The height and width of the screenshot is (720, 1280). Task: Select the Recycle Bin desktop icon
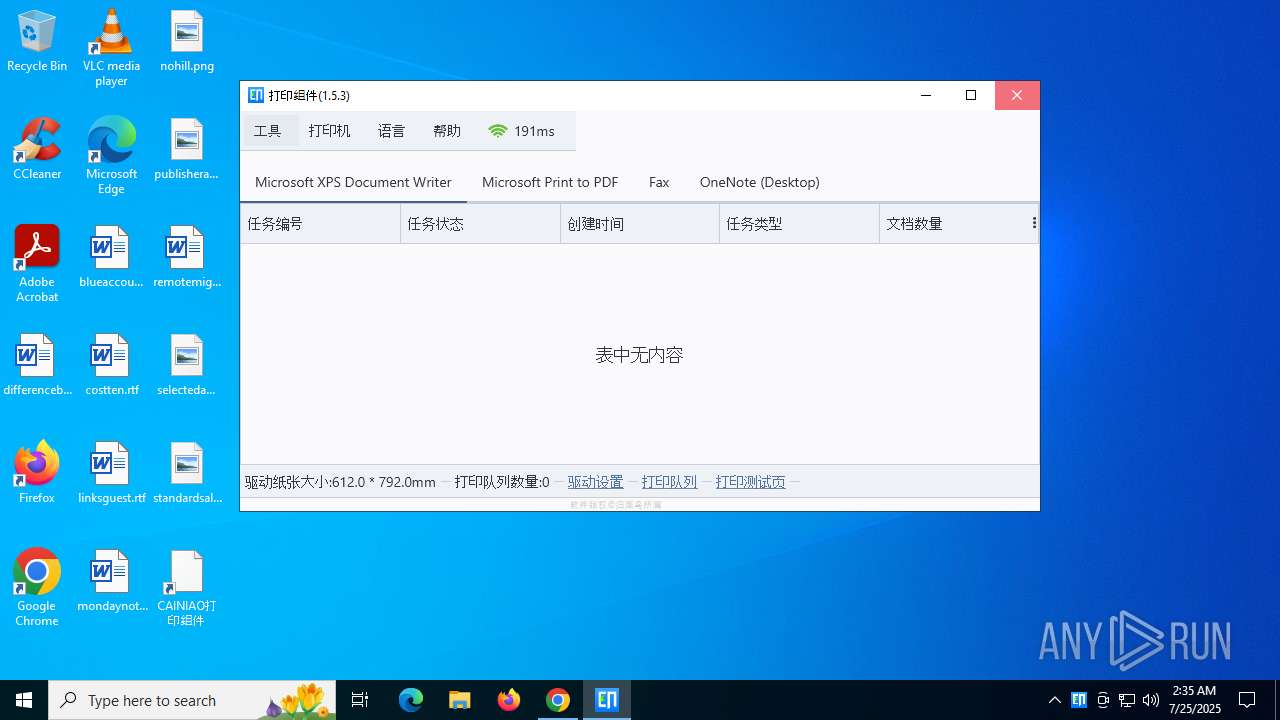coord(37,42)
